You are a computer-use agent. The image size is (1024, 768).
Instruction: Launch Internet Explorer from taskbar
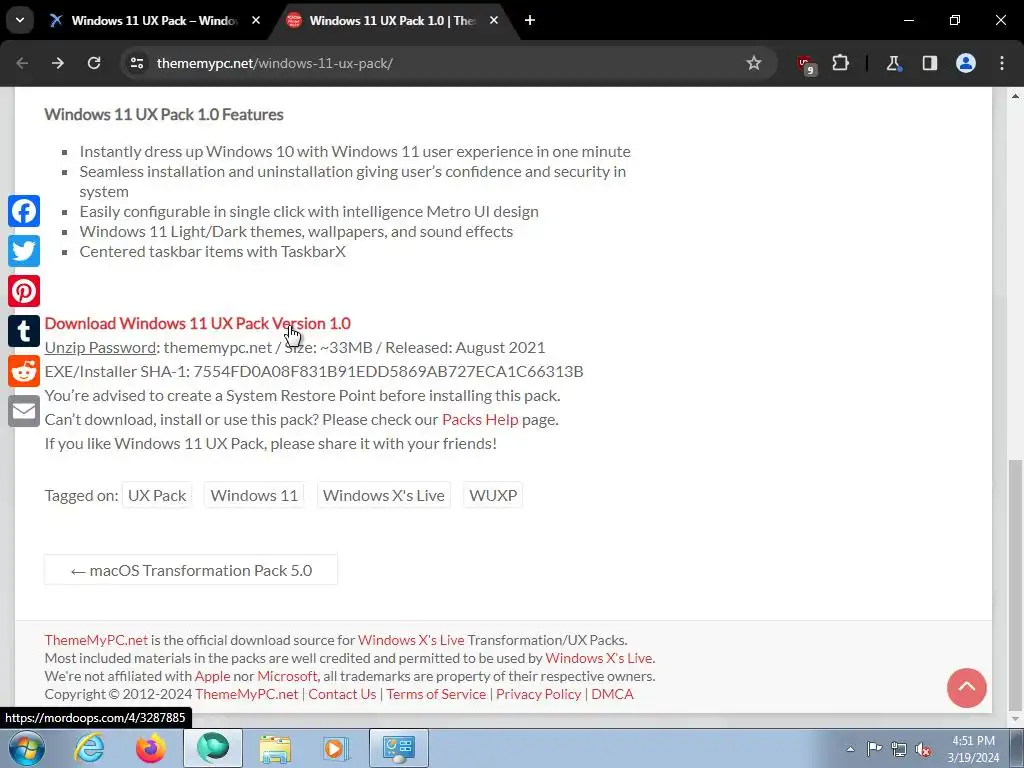pos(89,748)
